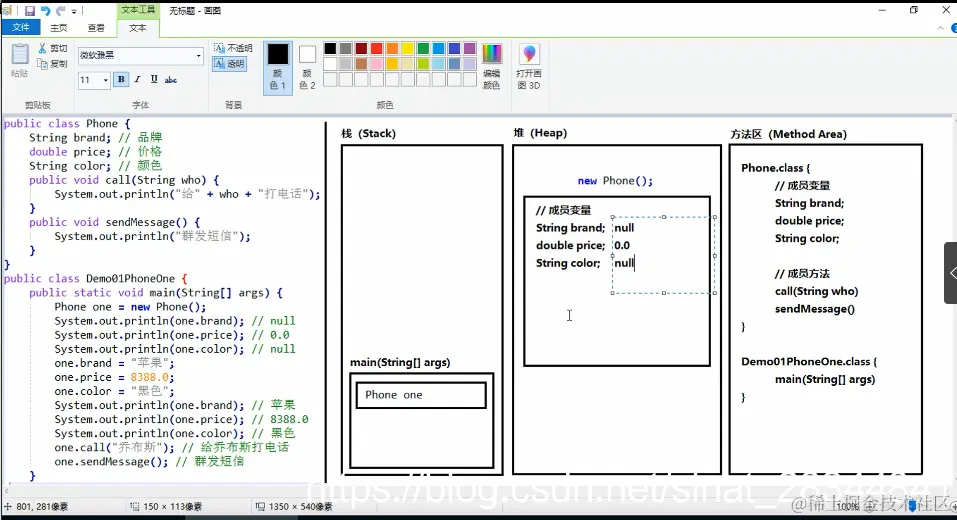Pick the orange palette swatch

click(392, 48)
